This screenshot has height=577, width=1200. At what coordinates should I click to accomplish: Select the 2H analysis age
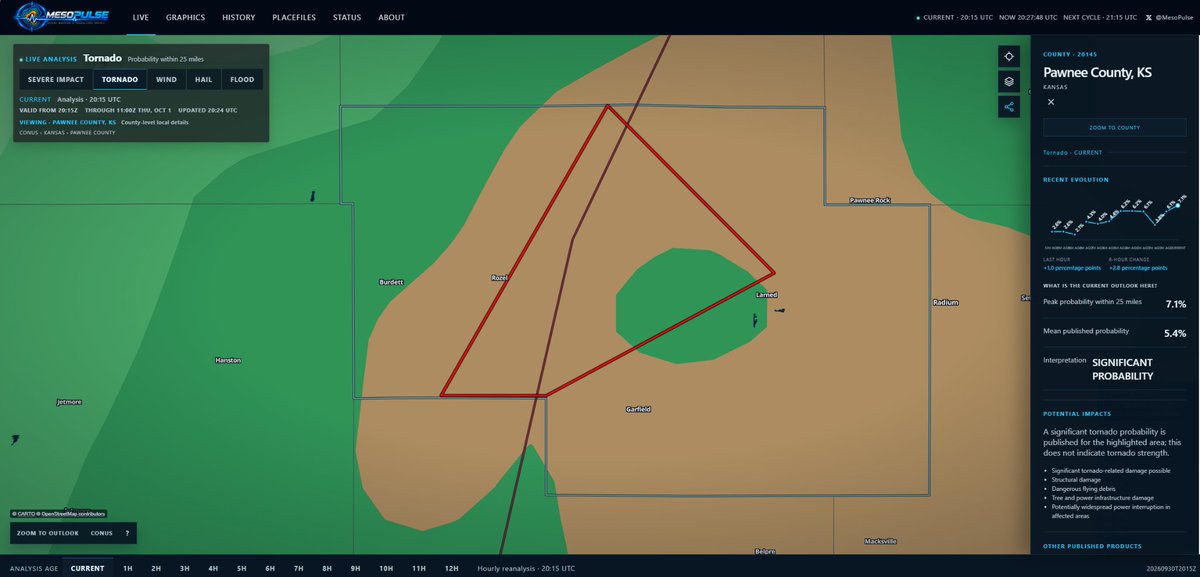tap(156, 568)
